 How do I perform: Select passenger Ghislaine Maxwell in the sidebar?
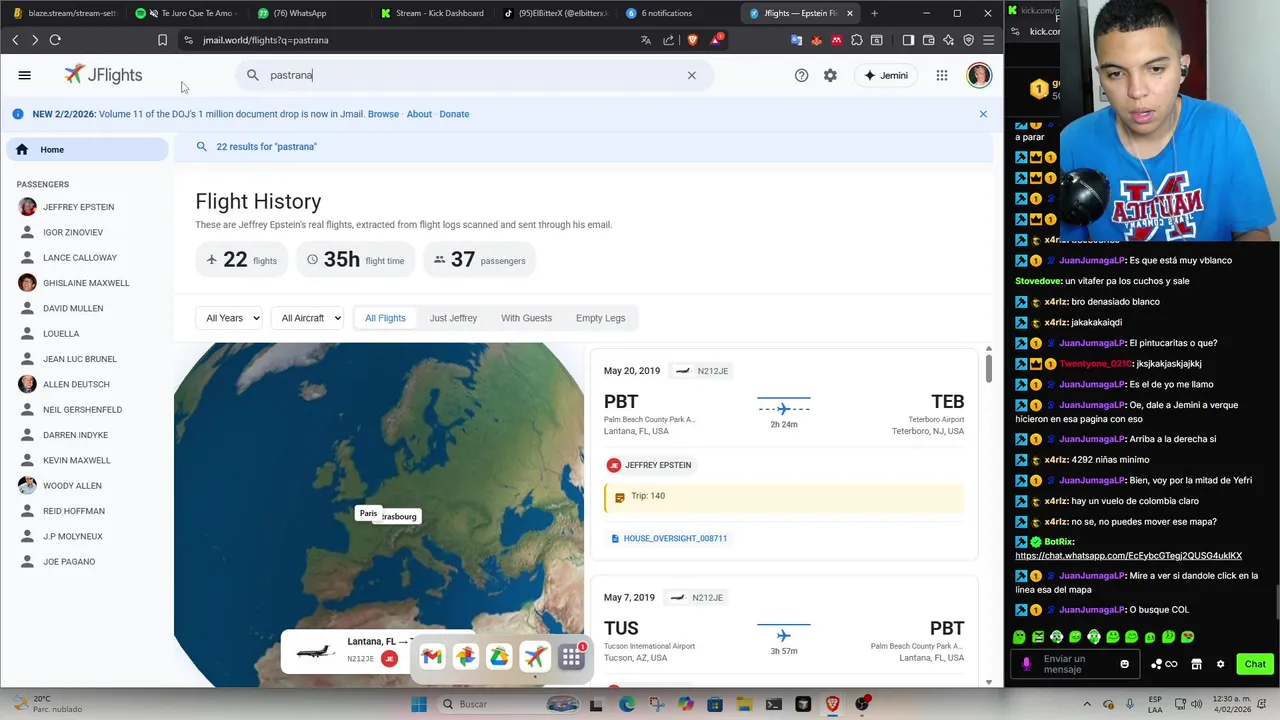(86, 283)
